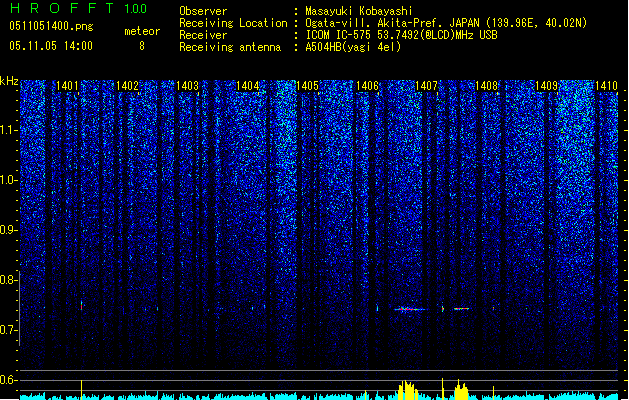This screenshot has height=400, width=629.
Task: Click the date stamp 05.11.05 14:00
Action: click(x=51, y=46)
